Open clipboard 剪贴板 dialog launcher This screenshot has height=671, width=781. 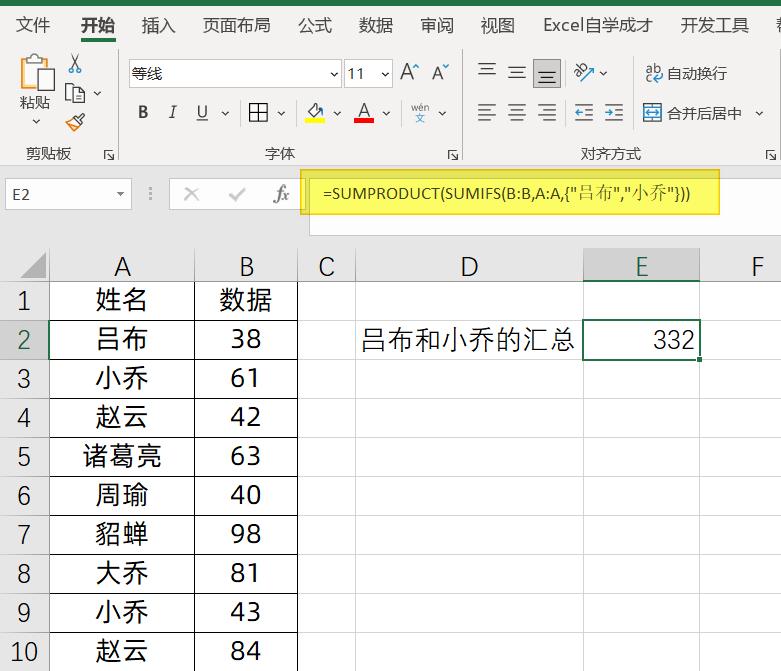(109, 155)
